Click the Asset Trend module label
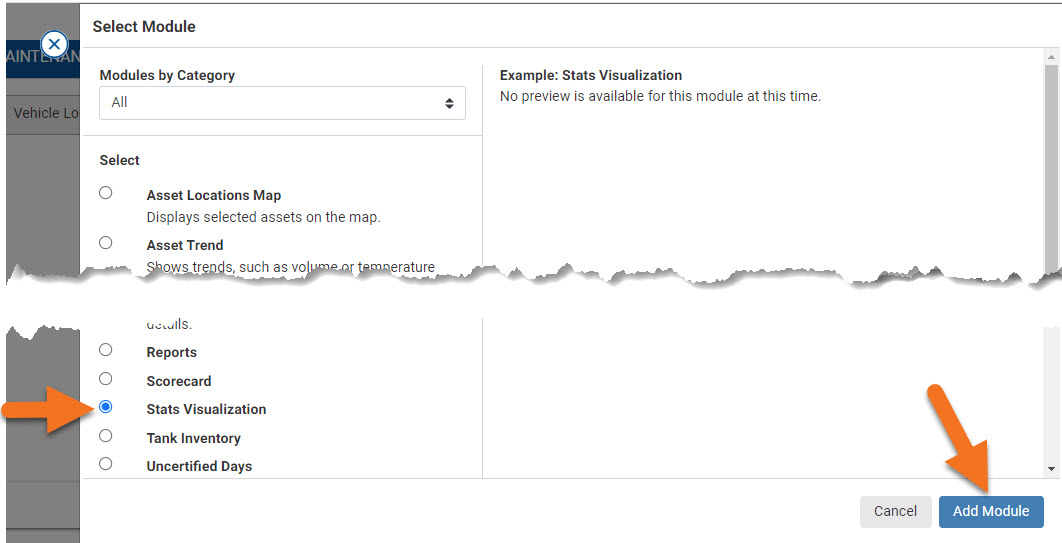This screenshot has height=543, width=1062. pos(185,245)
